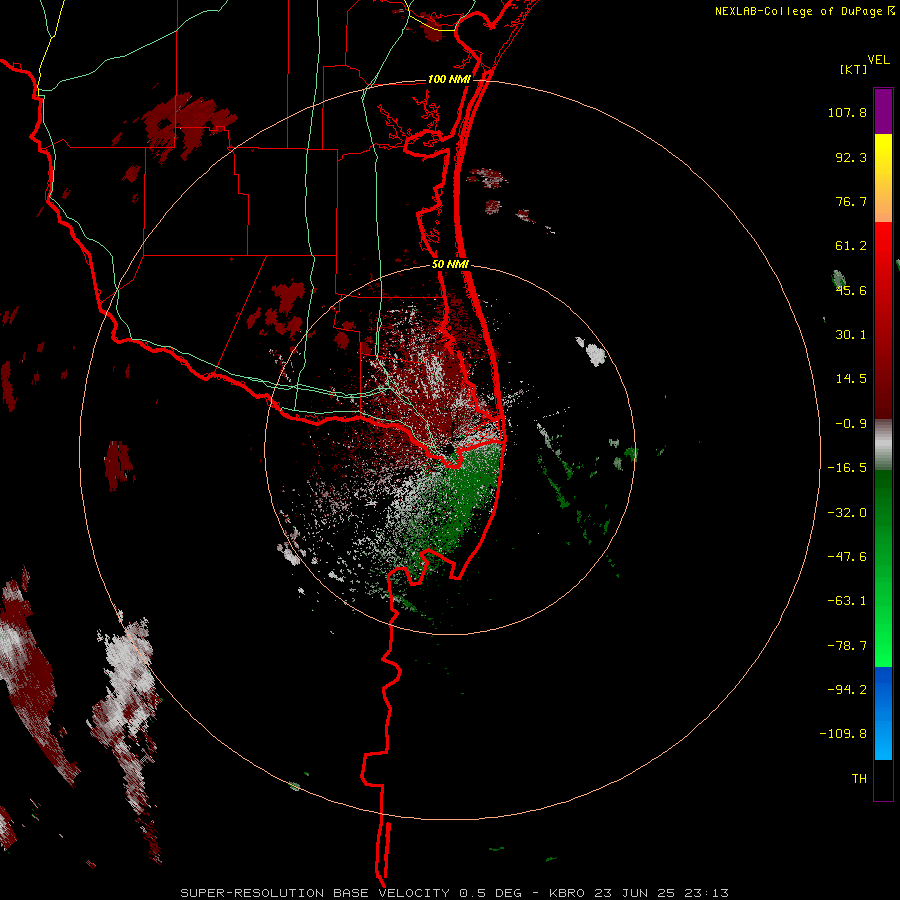This screenshot has width=900, height=900.
Task: Click the 100 NMI range ring label
Action: click(449, 79)
